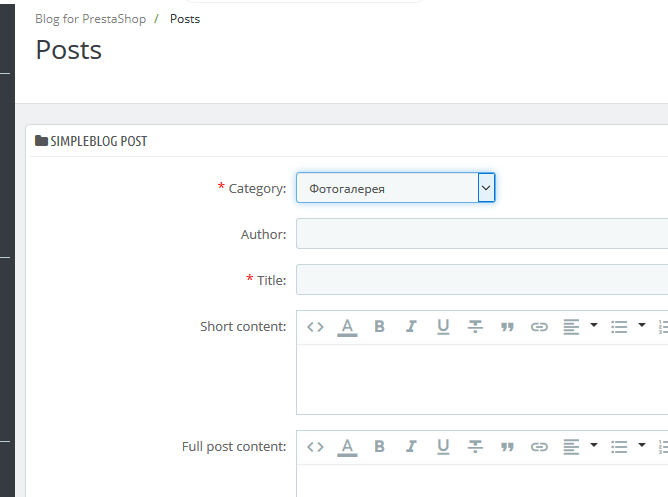Focus the Author input field
This screenshot has height=497, width=668.
[x=482, y=234]
